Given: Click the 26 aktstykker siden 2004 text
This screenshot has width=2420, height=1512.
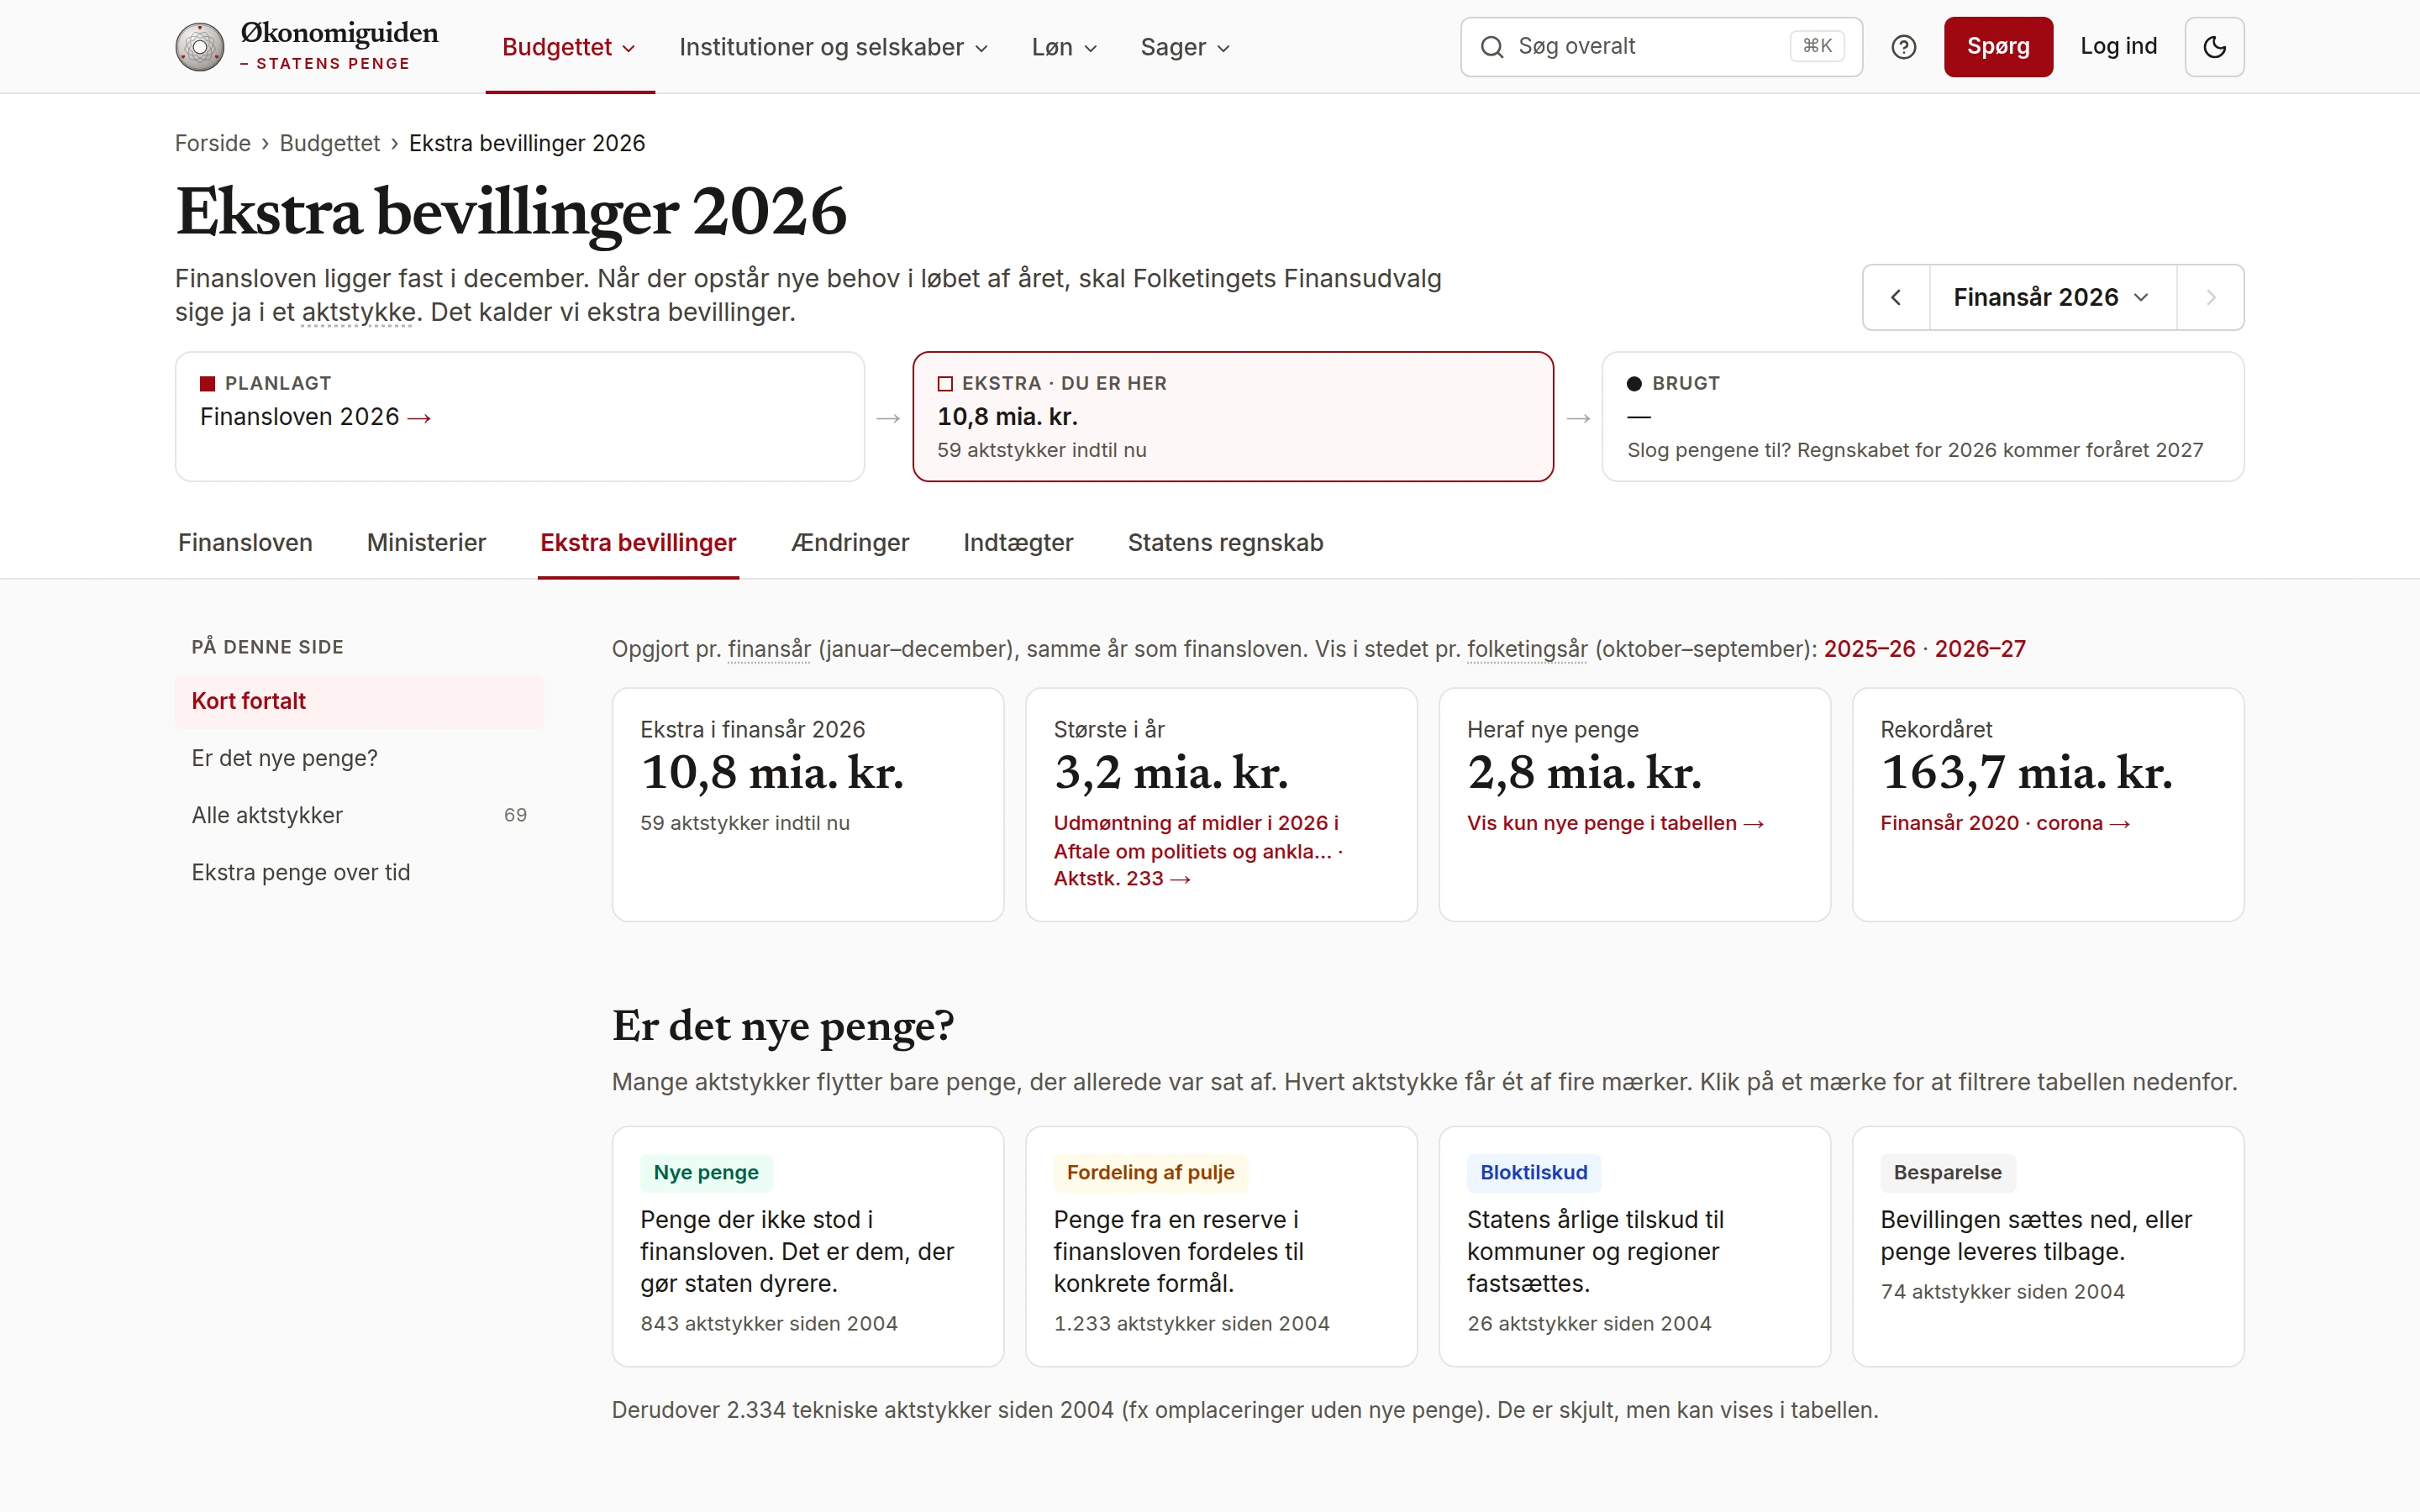Looking at the screenshot, I should tap(1589, 1323).
